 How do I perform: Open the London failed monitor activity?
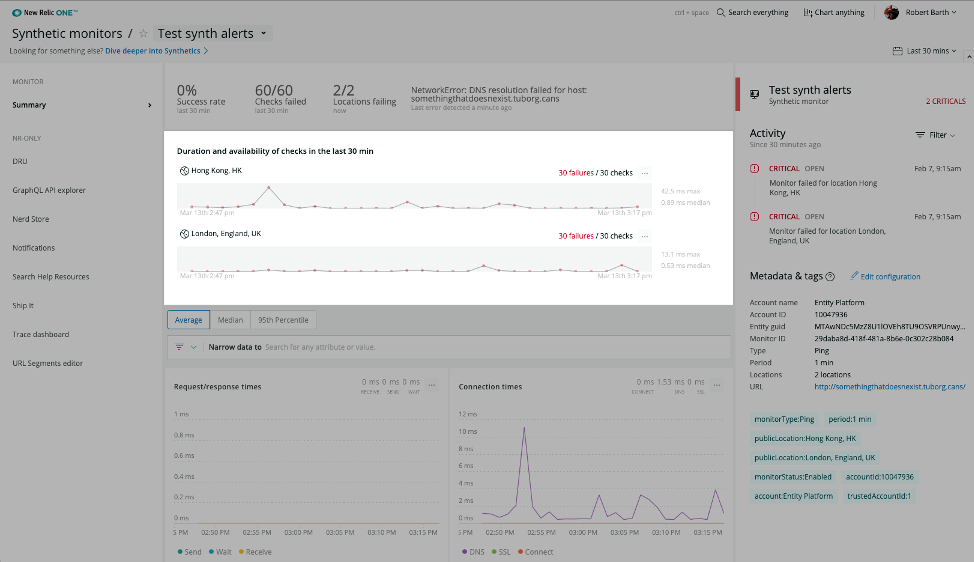827,236
